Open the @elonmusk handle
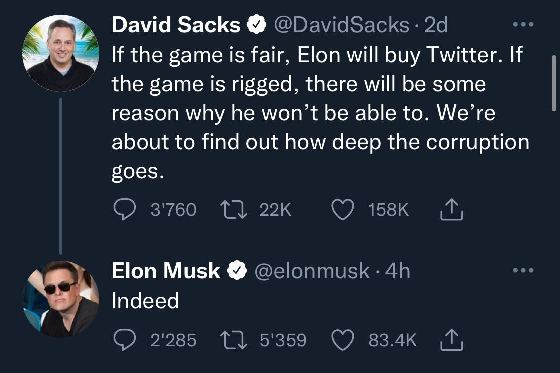 pyautogui.click(x=312, y=271)
